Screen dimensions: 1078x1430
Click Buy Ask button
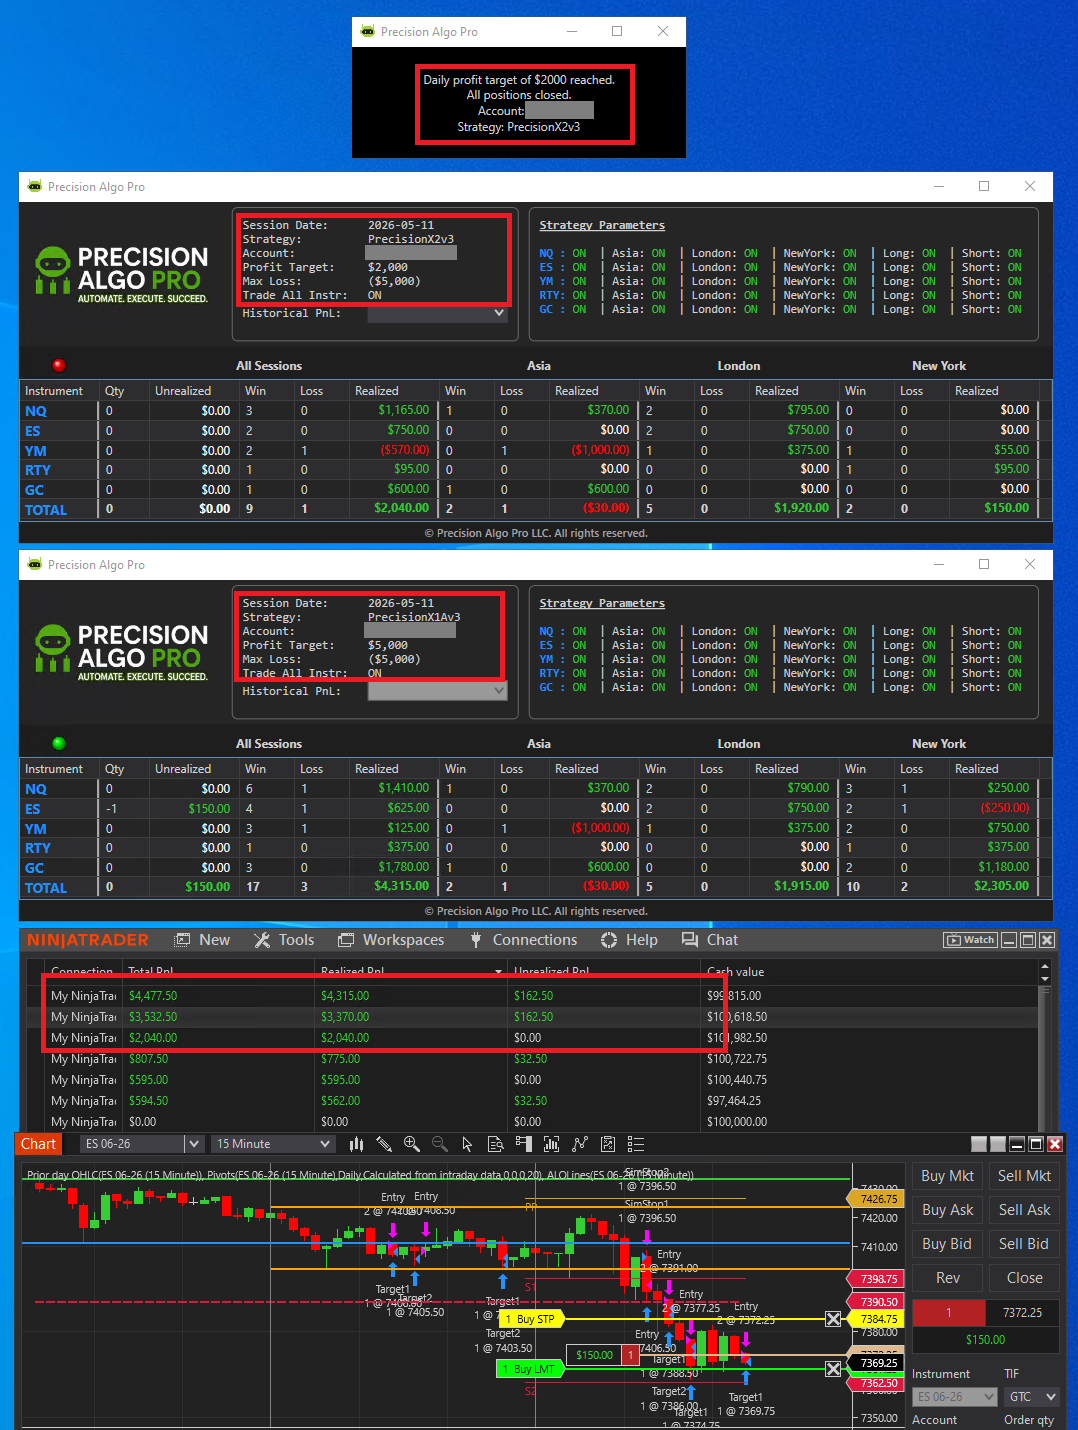(x=947, y=1210)
